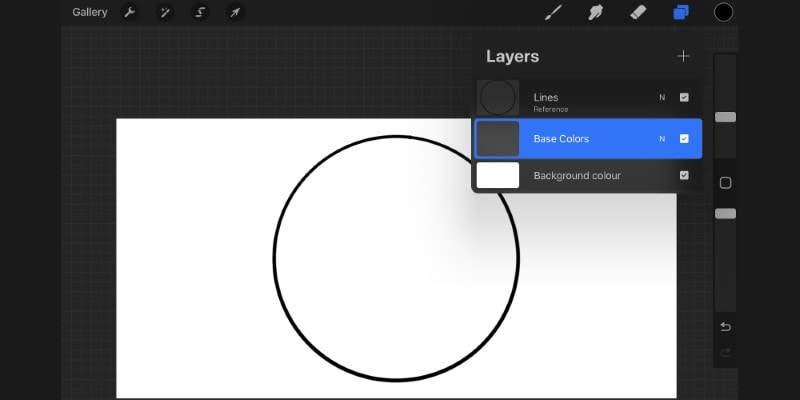
Task: Toggle visibility of Lines layer
Action: (684, 97)
